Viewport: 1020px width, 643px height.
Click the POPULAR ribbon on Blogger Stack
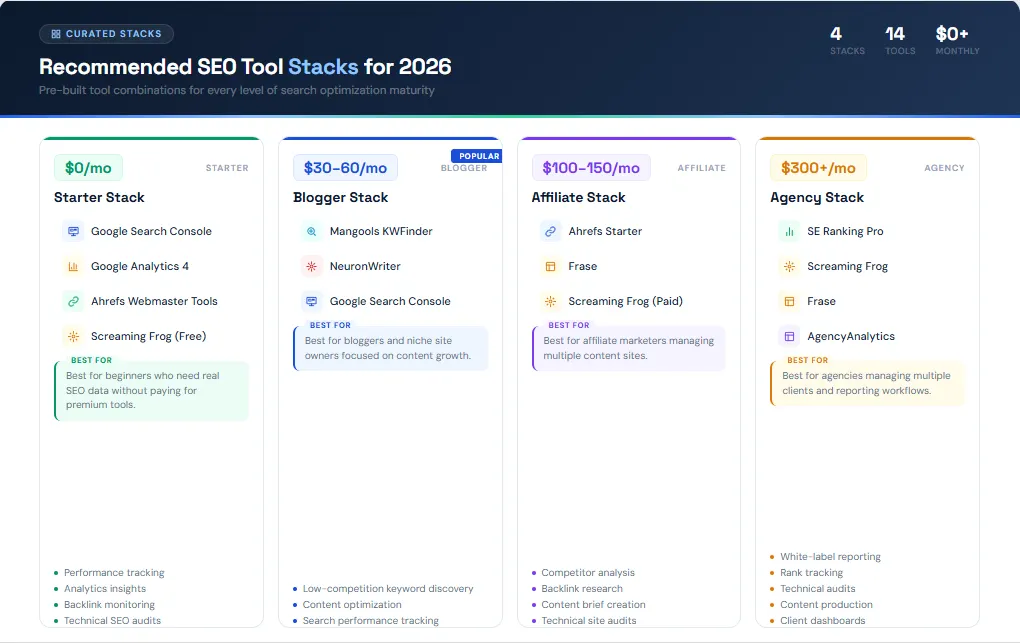[477, 156]
